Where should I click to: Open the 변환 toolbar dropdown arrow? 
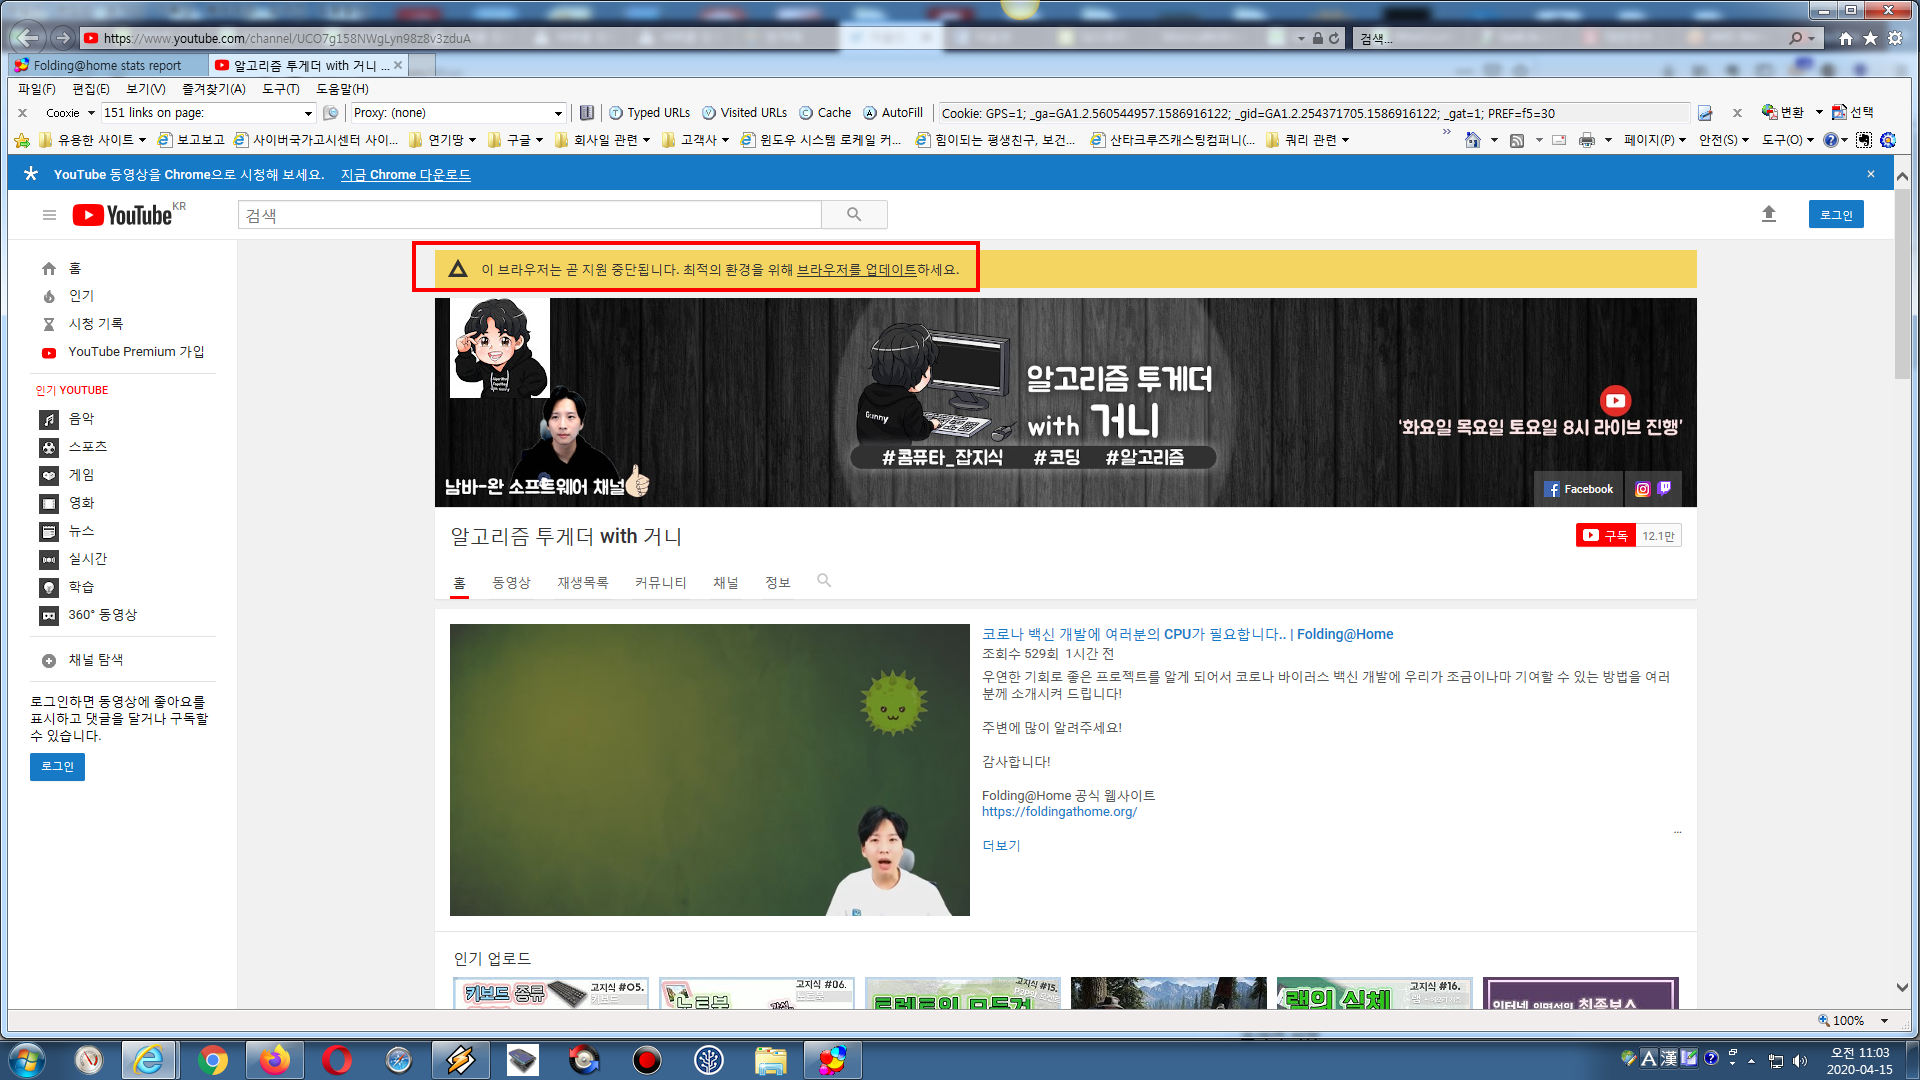1819,112
